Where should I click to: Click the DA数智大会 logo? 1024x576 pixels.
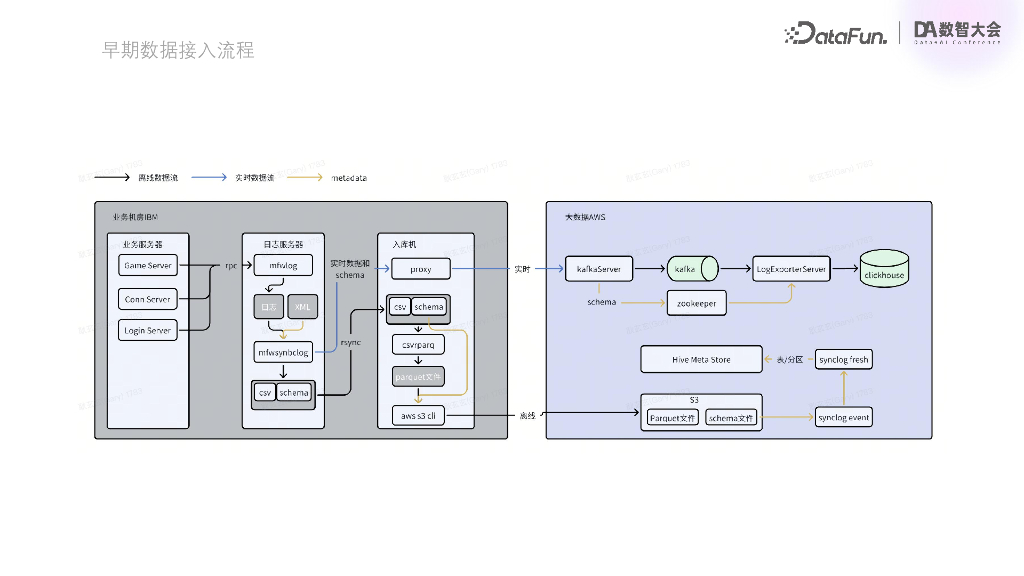pyautogui.click(x=957, y=32)
